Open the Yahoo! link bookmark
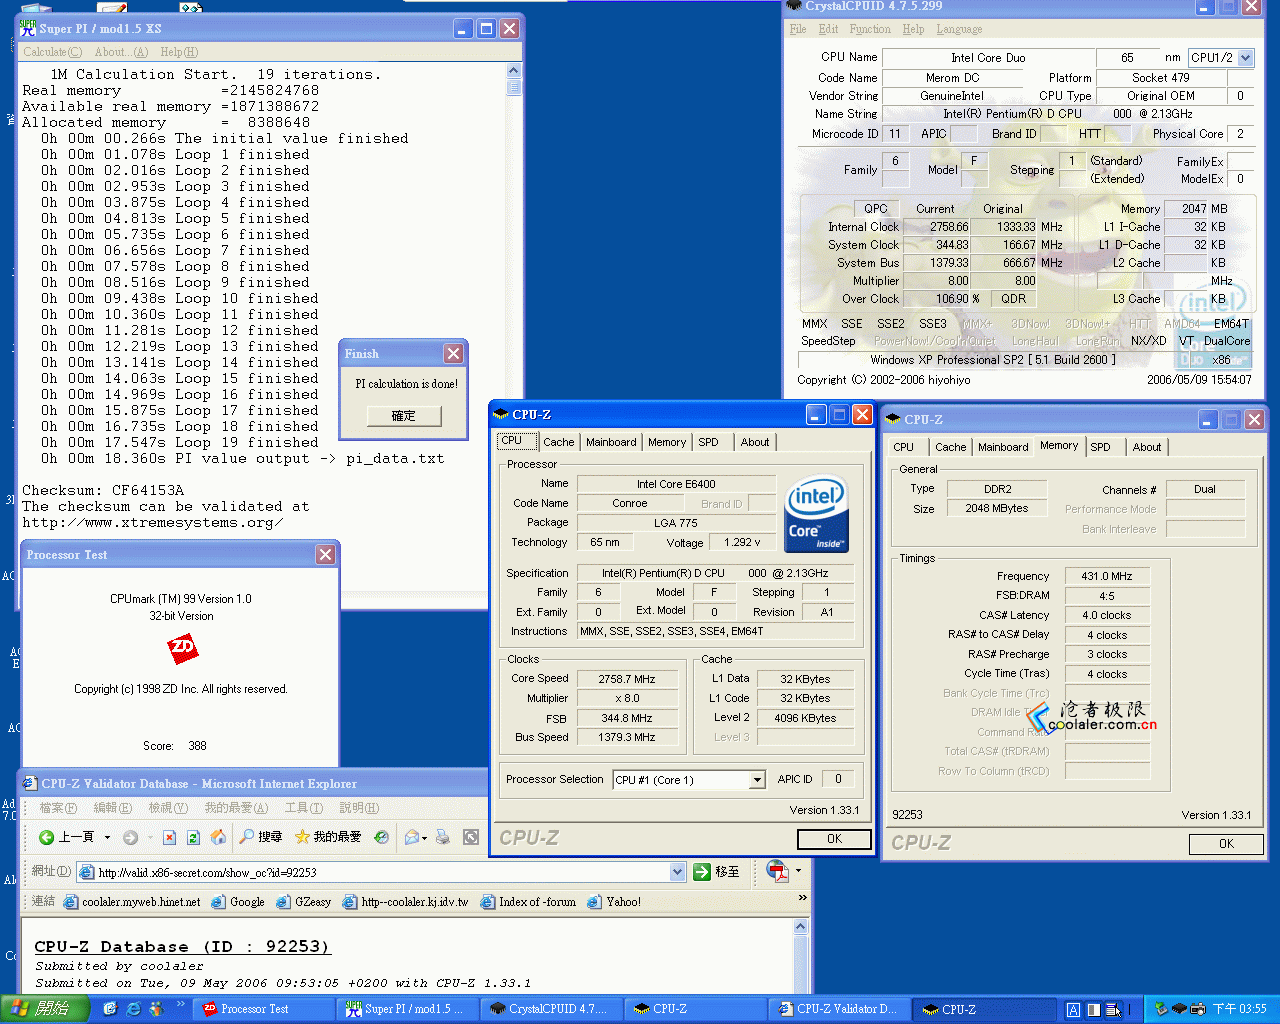 click(614, 902)
